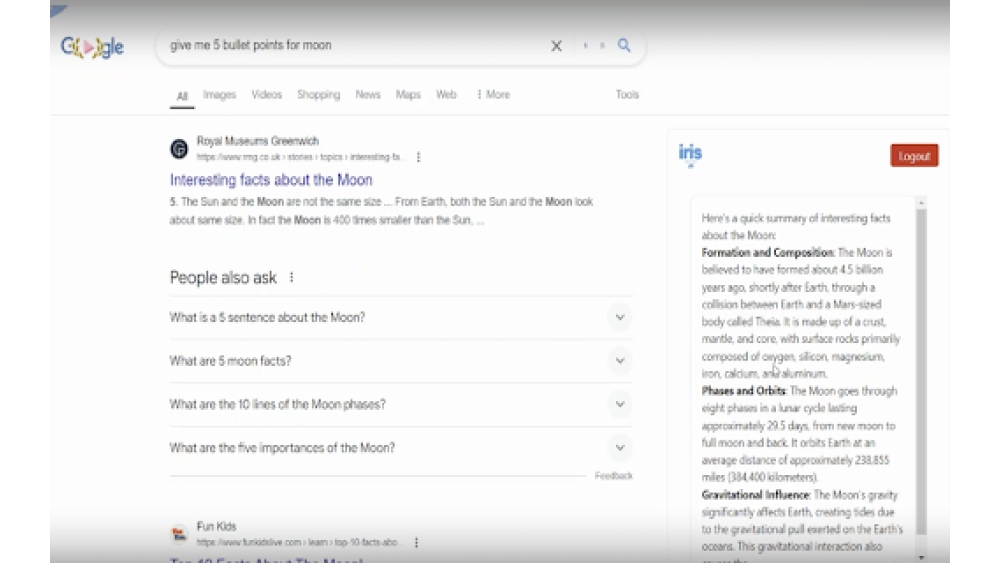This screenshot has height=563, width=1000.
Task: Clear the search box with X icon
Action: coord(556,45)
